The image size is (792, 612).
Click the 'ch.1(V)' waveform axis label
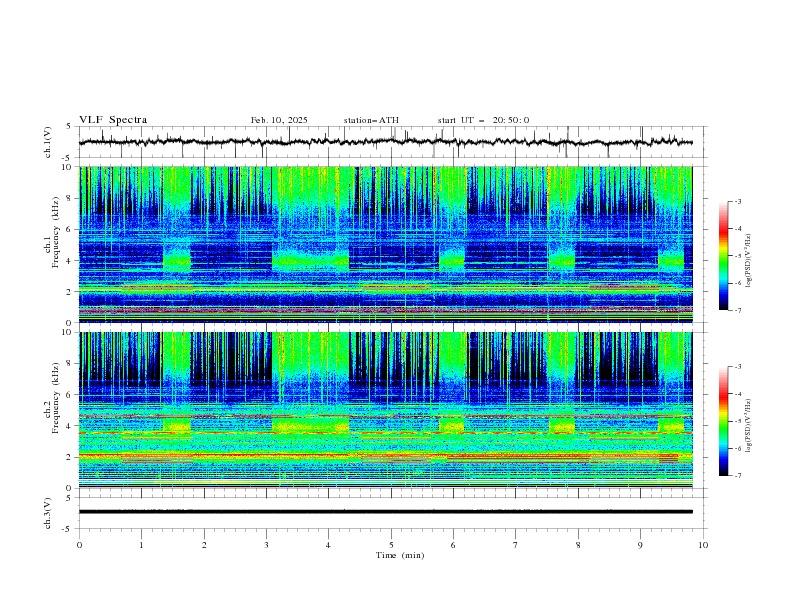(x=48, y=142)
